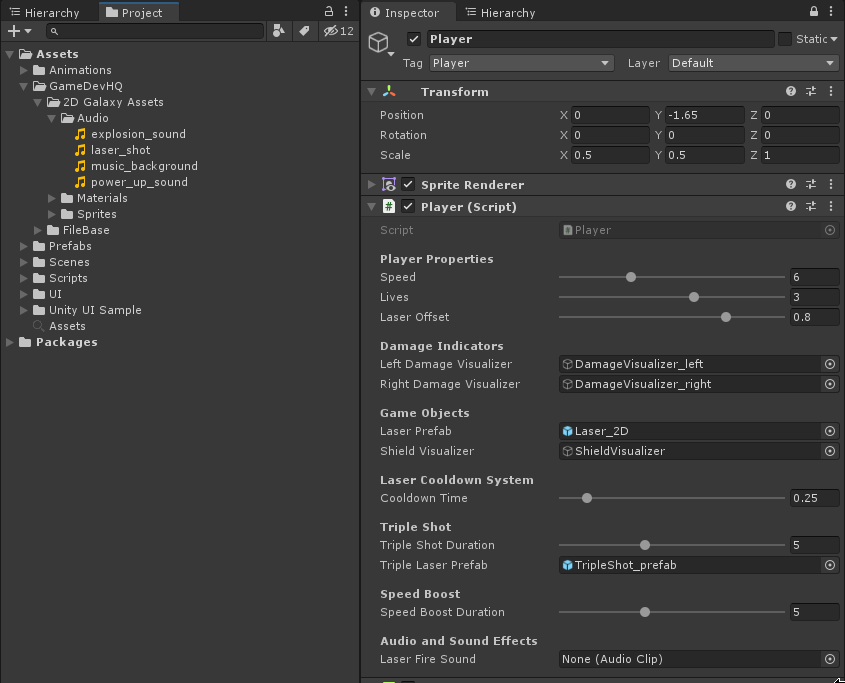Open the Project panel three-dot options menu

point(346,11)
